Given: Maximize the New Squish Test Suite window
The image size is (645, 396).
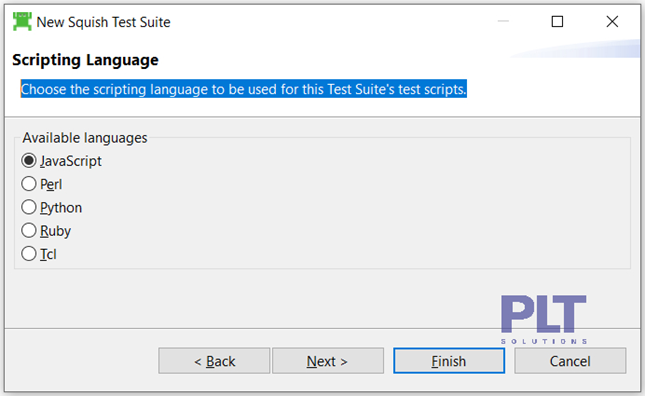Looking at the screenshot, I should pyautogui.click(x=557, y=21).
